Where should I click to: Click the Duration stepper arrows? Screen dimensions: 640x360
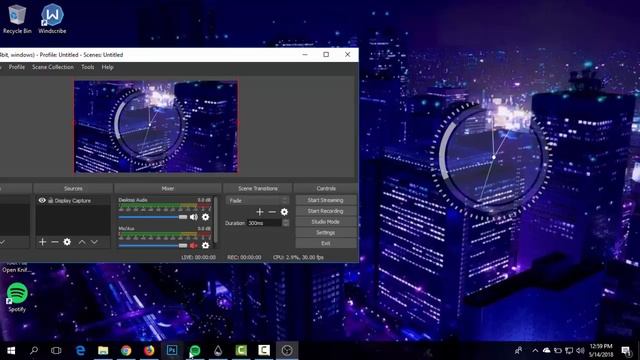tap(286, 223)
